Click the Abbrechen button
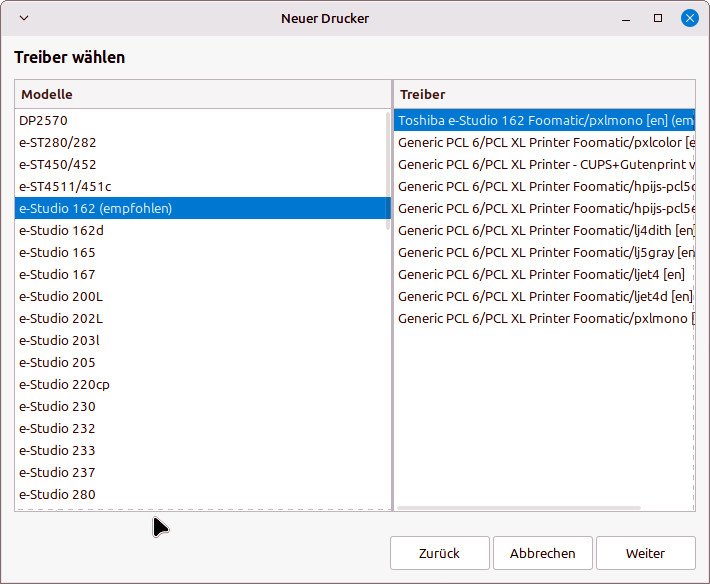710x584 pixels. 542,553
